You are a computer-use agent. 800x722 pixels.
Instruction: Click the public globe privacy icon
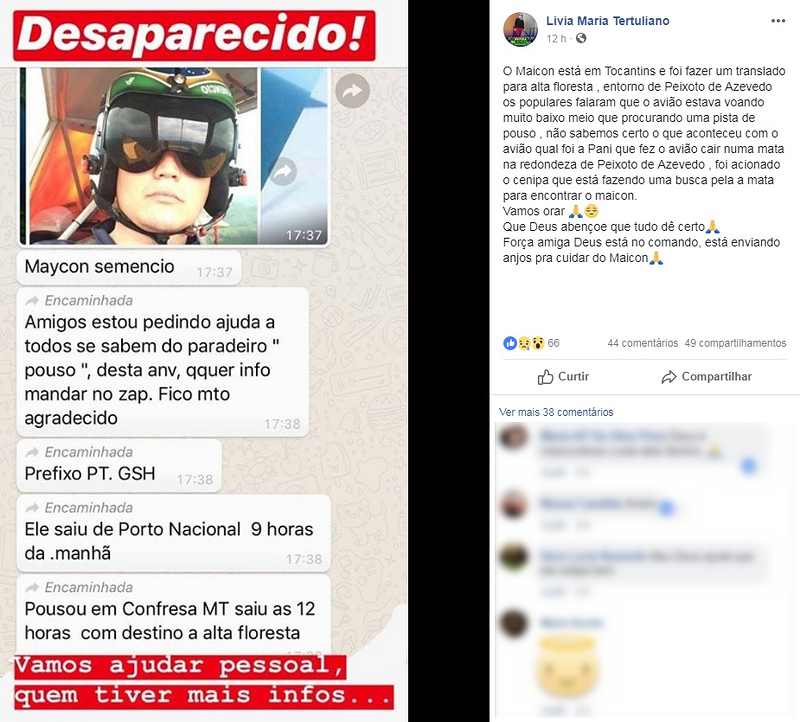(x=581, y=38)
